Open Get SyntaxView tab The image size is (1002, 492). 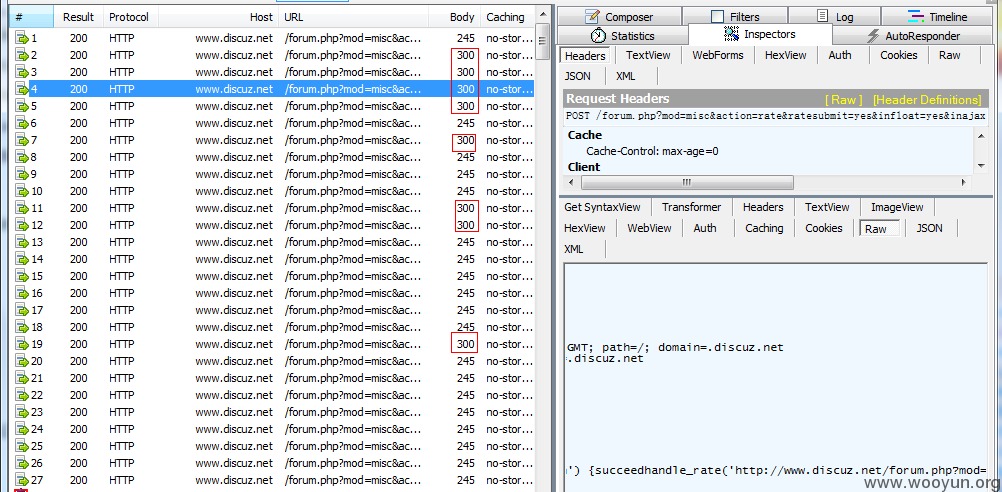pyautogui.click(x=602, y=207)
